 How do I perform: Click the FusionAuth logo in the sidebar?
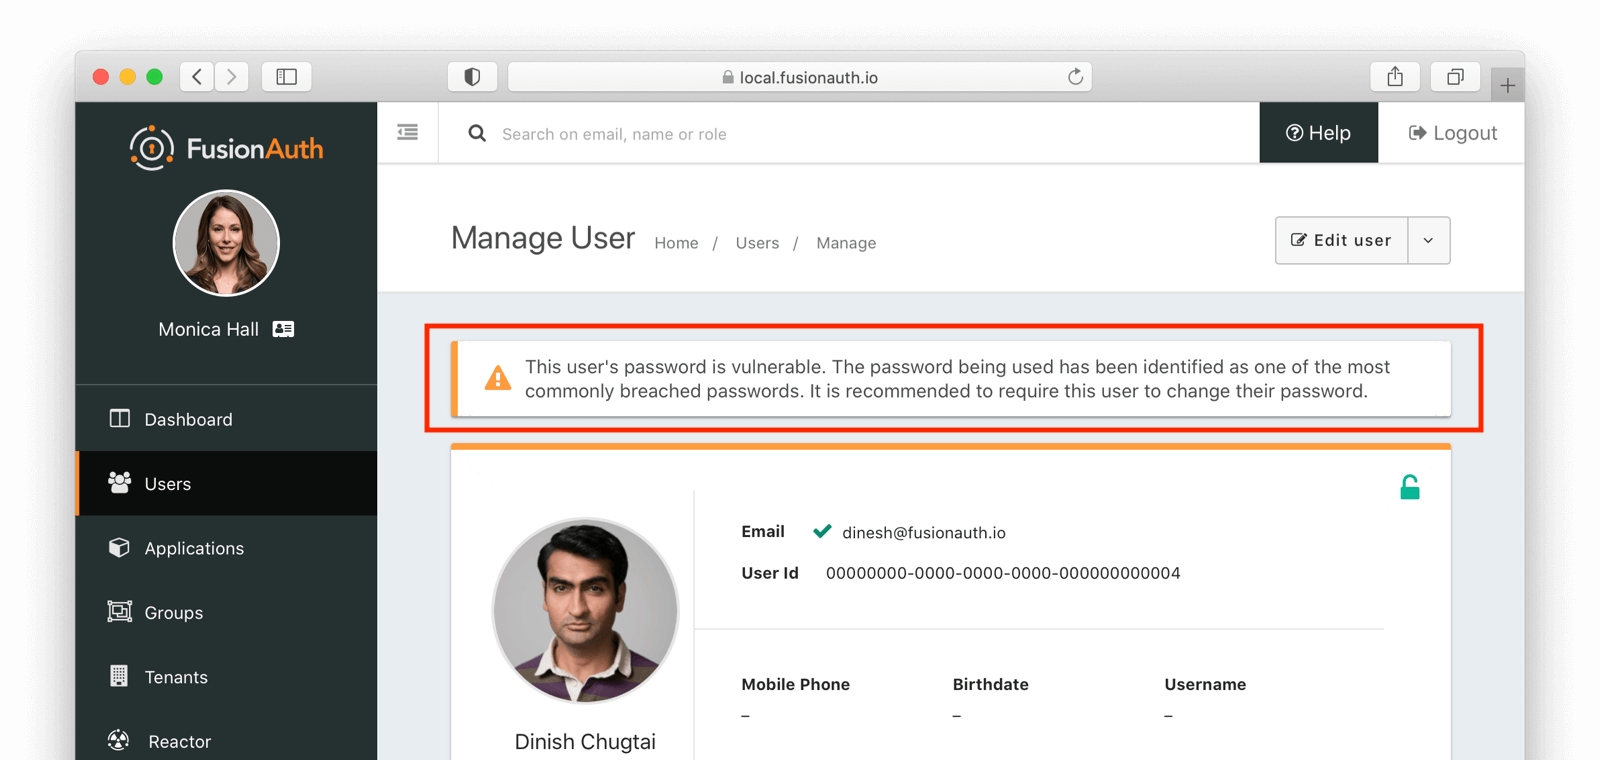click(x=226, y=148)
